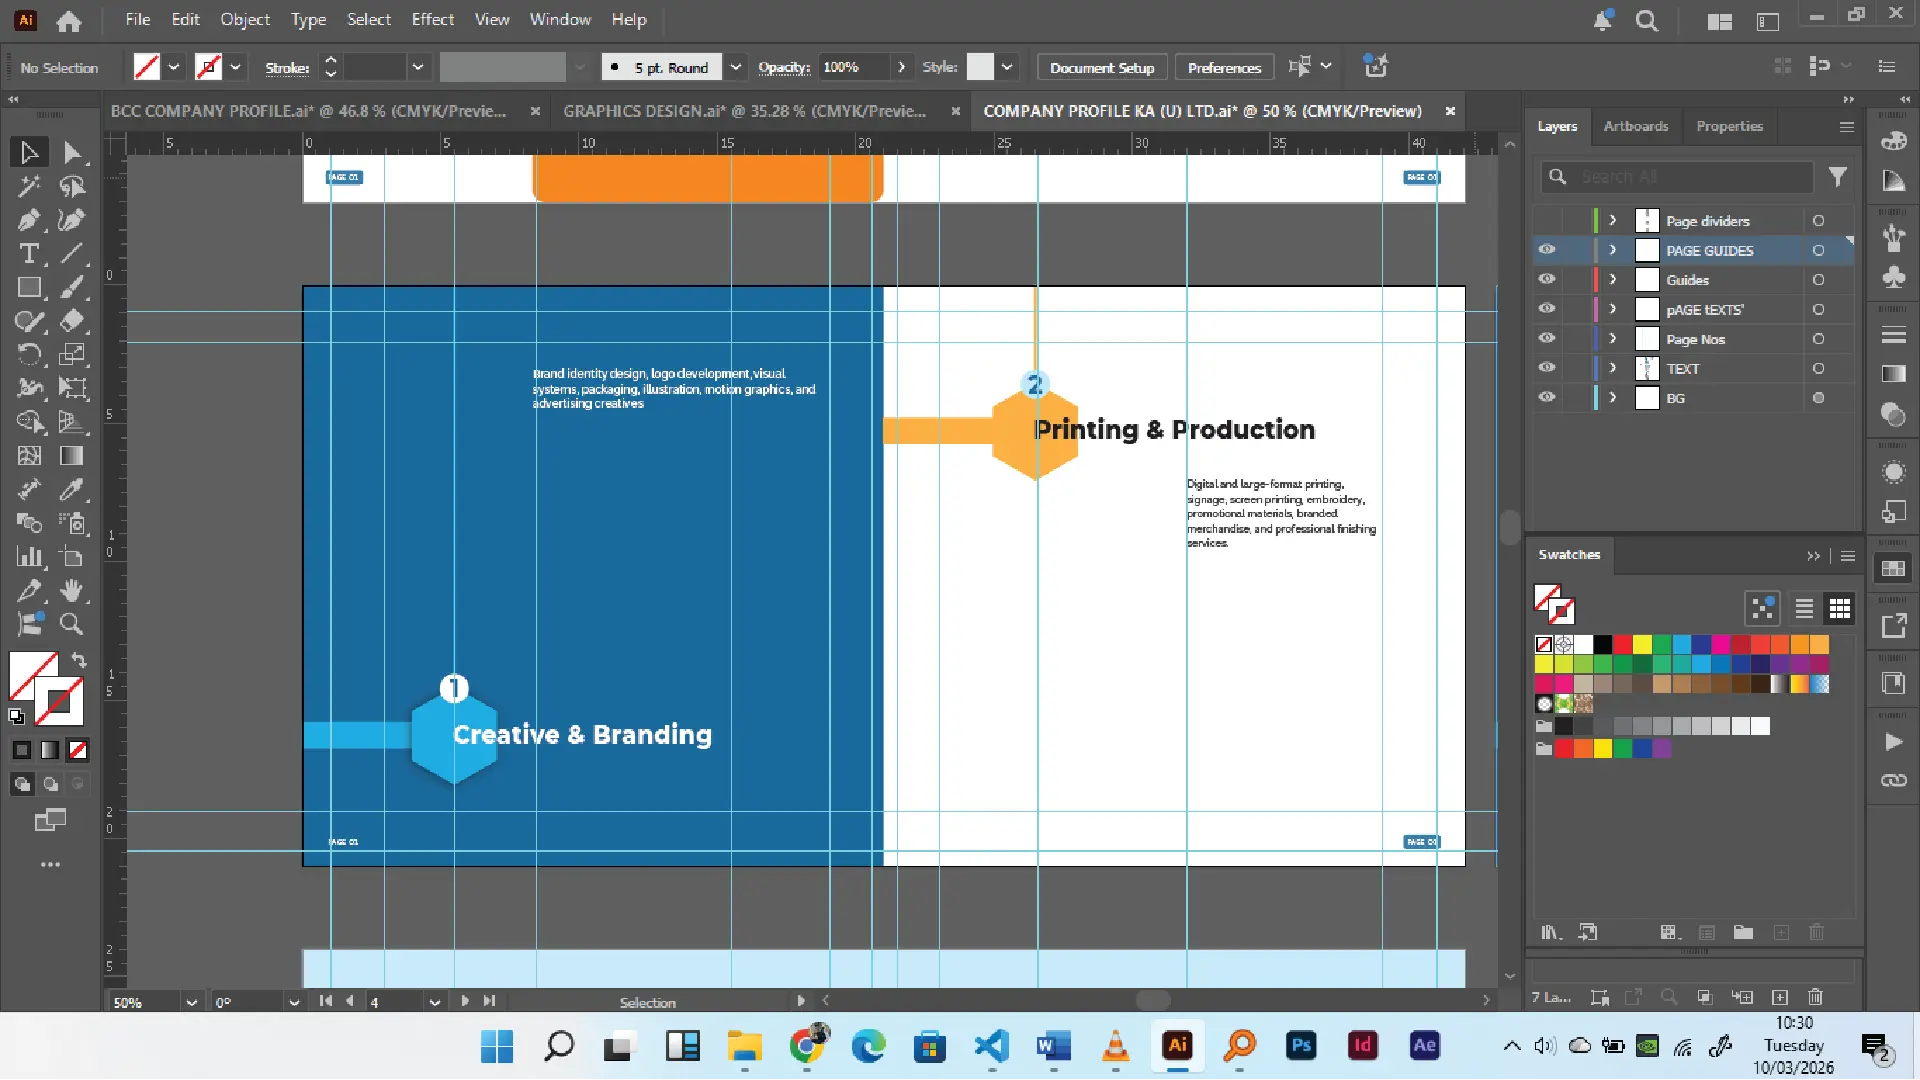Open the brush definition 5 pt. Round dropdown
The width and height of the screenshot is (1920, 1080).
coord(736,67)
